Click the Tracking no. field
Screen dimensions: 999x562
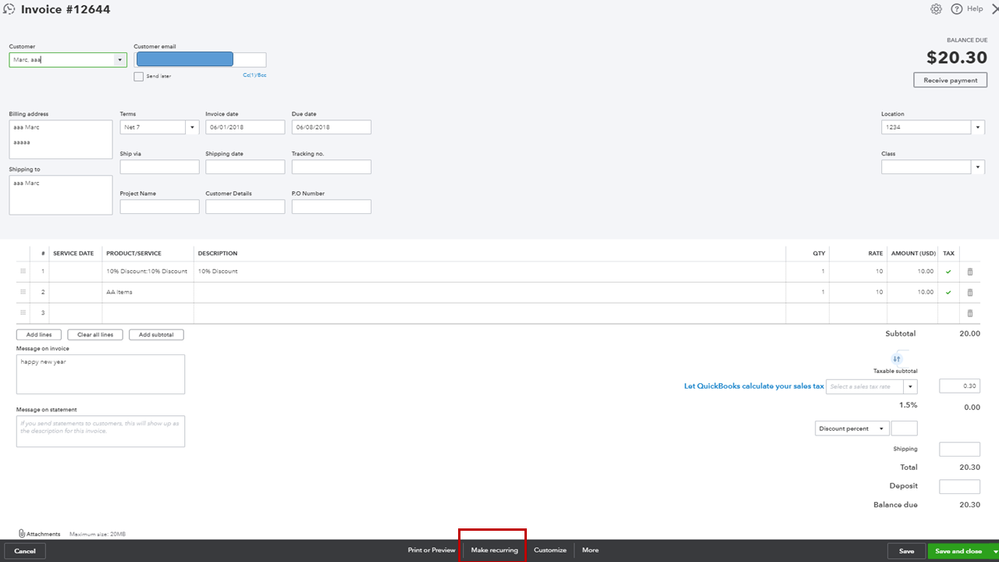pyautogui.click(x=331, y=167)
